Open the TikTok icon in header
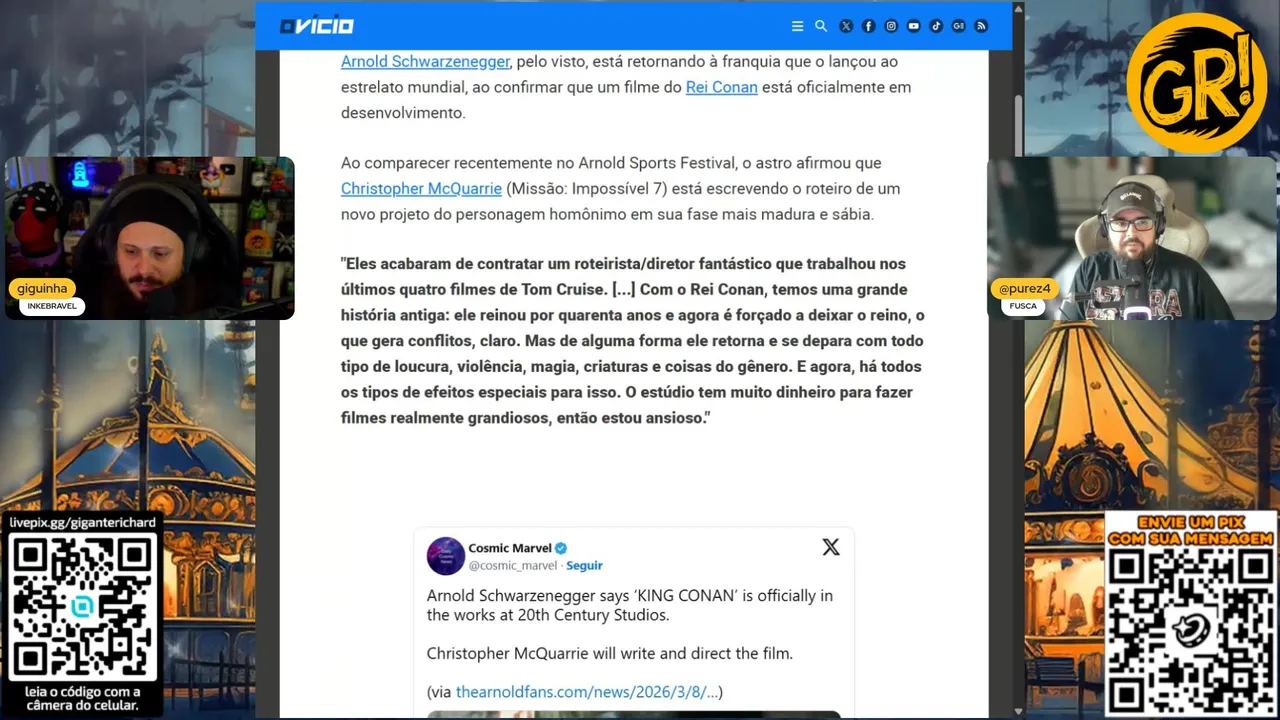Screen dimensions: 1280x720 pyautogui.click(x=936, y=26)
